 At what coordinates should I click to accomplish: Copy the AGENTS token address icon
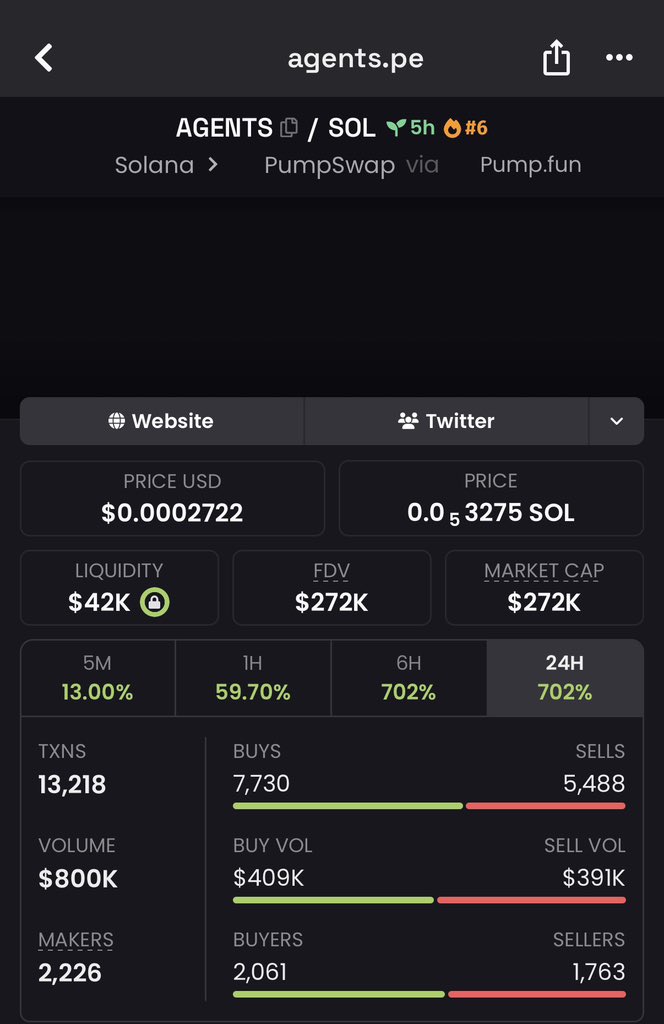pyautogui.click(x=290, y=128)
